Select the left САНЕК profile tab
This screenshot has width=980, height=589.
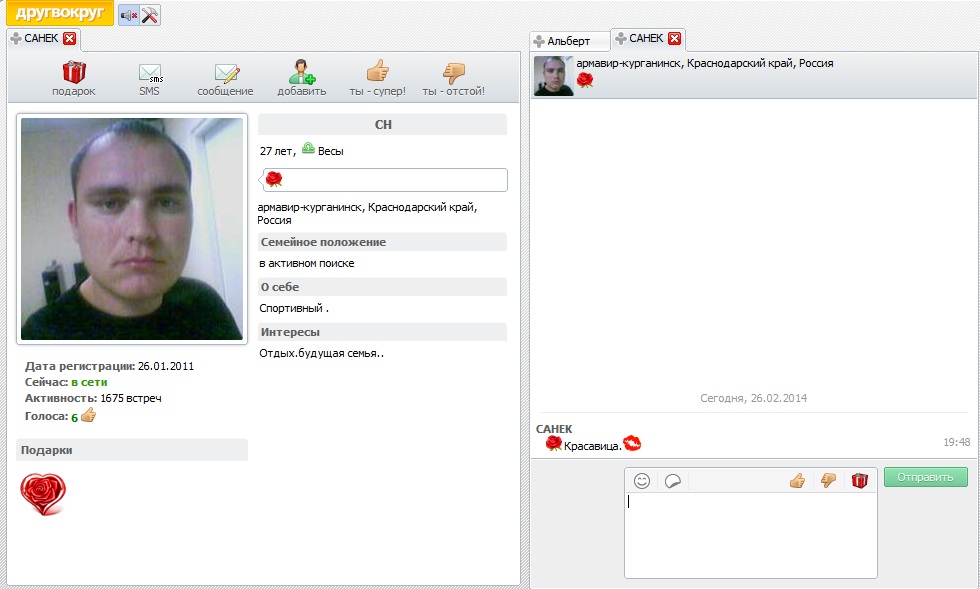click(41, 38)
